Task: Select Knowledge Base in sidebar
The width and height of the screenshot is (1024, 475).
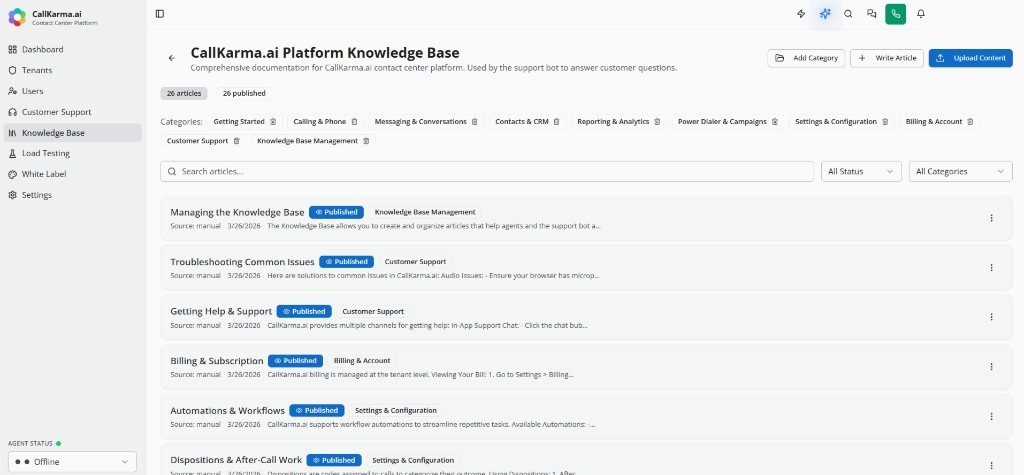Action: (72, 133)
